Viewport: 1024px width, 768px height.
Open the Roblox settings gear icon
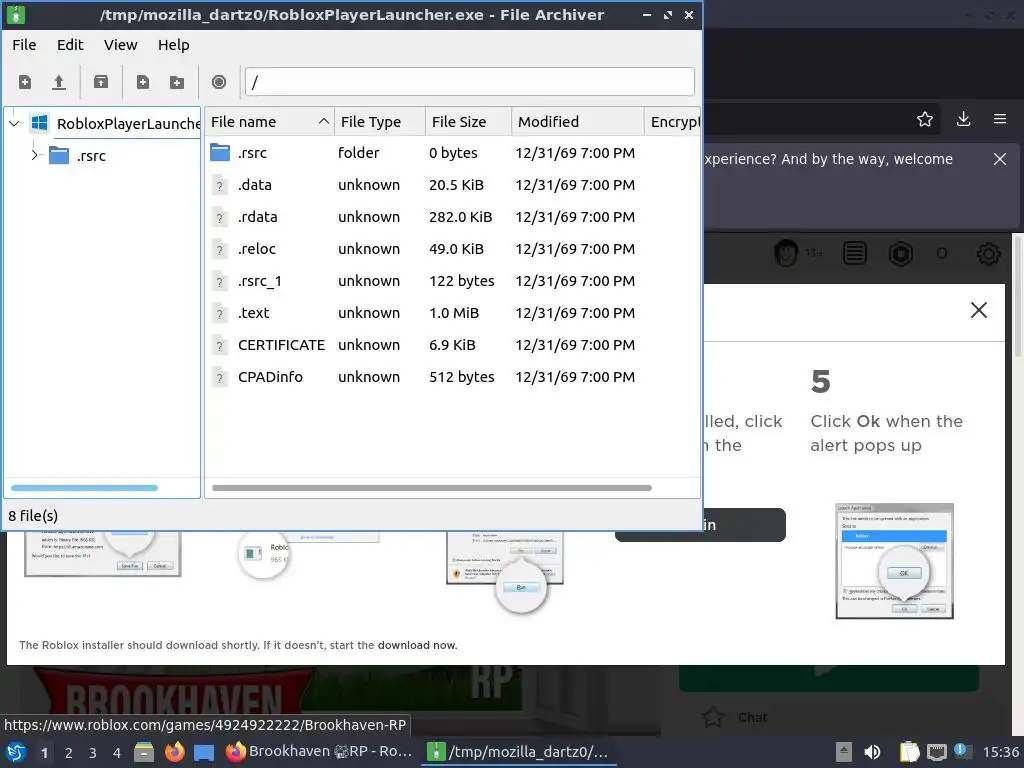[x=989, y=253]
